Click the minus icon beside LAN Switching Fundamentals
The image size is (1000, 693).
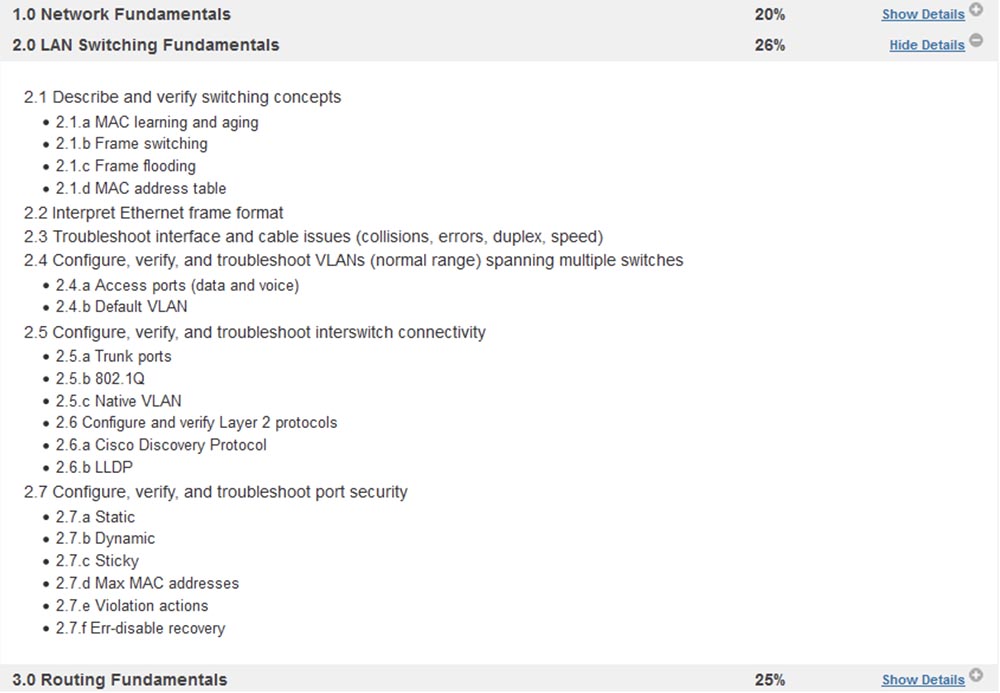click(976, 43)
